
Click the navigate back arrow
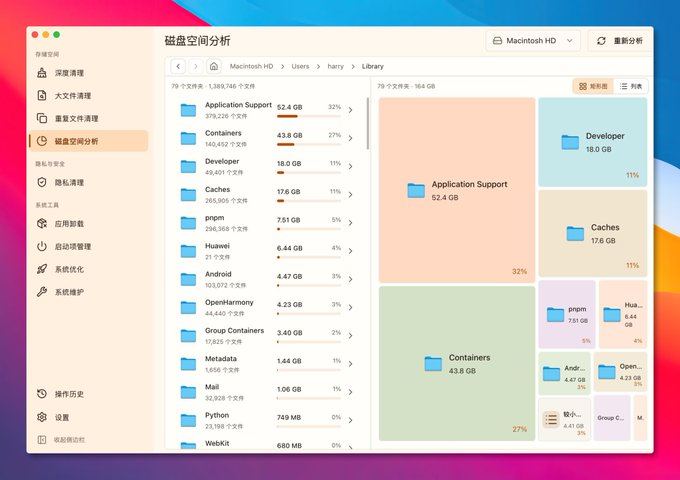coord(178,66)
